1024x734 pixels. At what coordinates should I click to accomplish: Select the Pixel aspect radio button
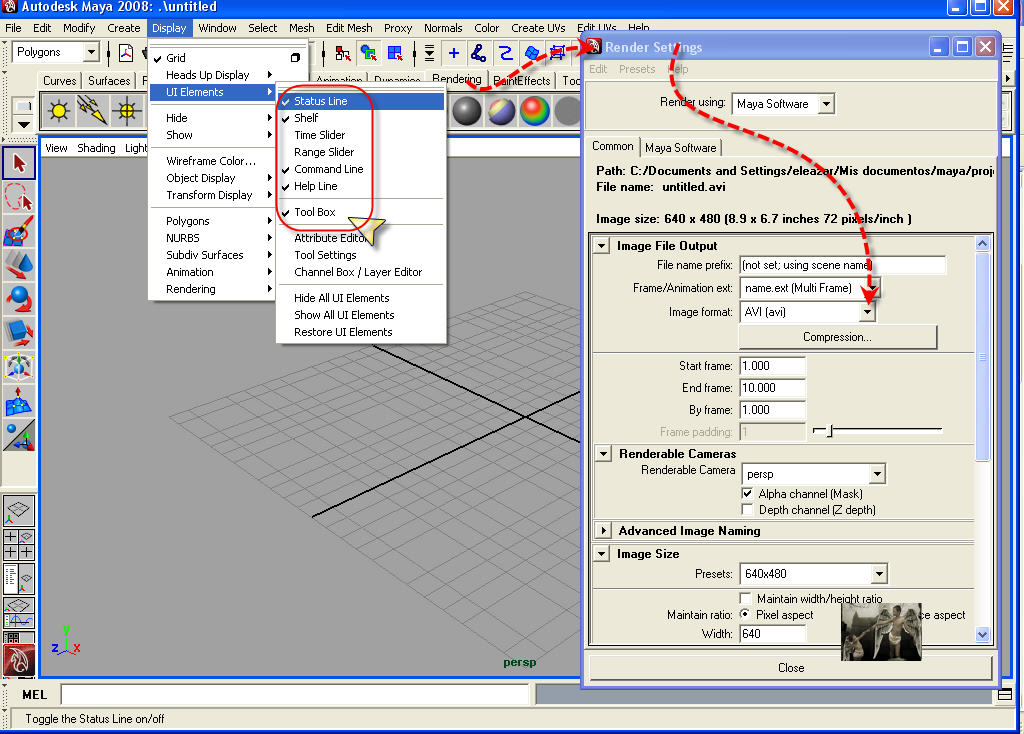[744, 614]
